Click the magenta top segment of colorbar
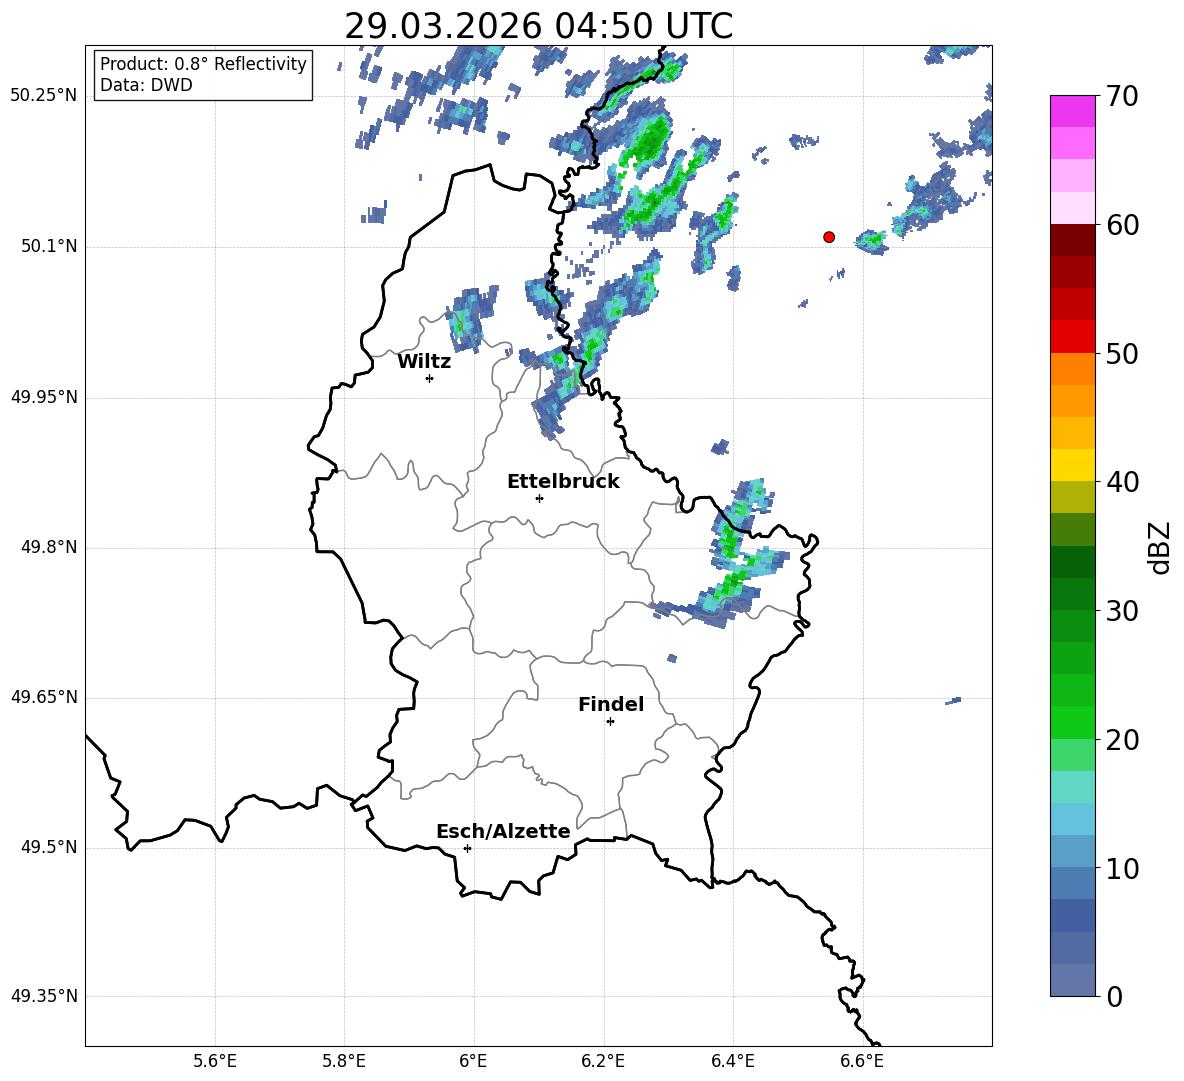Image resolution: width=1184 pixels, height=1081 pixels. (1072, 111)
